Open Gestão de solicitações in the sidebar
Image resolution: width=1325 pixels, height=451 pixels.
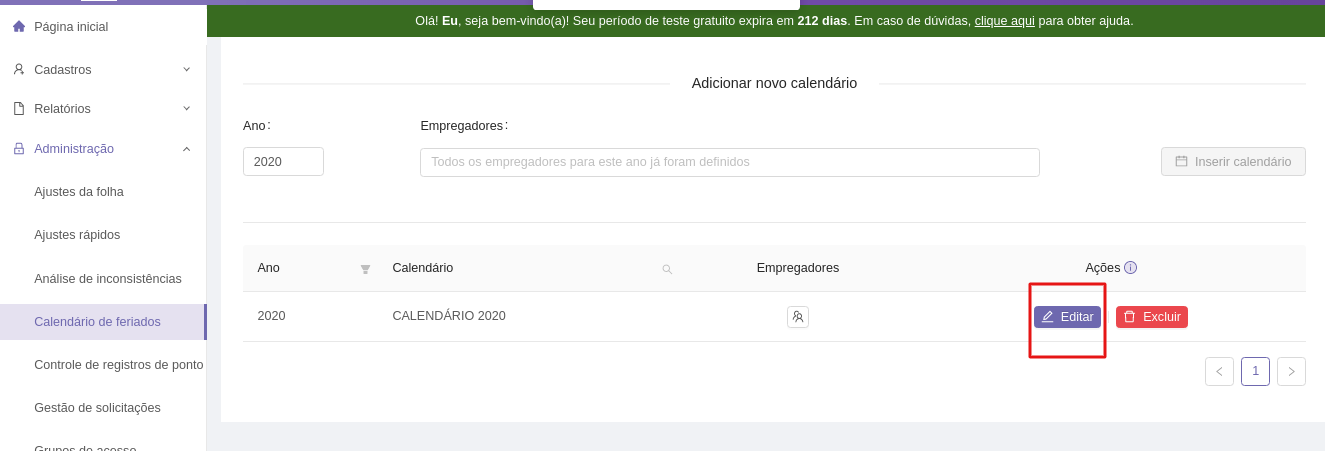point(97,408)
